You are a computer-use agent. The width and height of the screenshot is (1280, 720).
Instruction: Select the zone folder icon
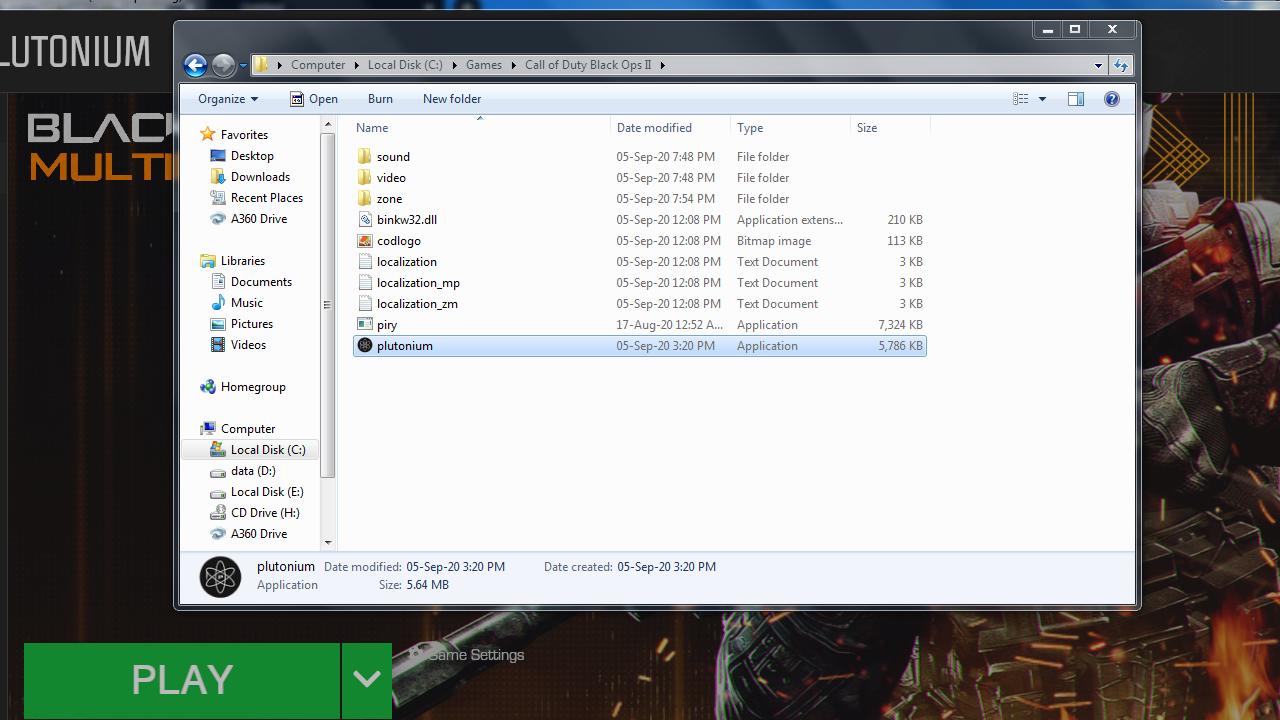click(x=365, y=199)
